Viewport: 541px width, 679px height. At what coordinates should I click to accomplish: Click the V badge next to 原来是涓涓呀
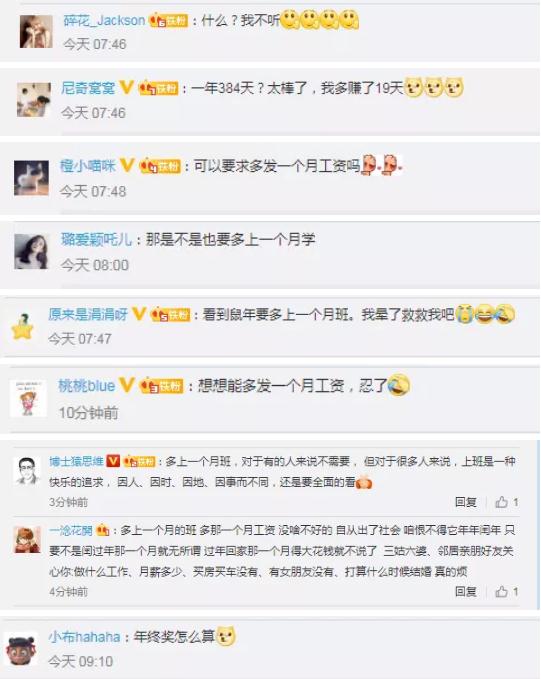139,314
